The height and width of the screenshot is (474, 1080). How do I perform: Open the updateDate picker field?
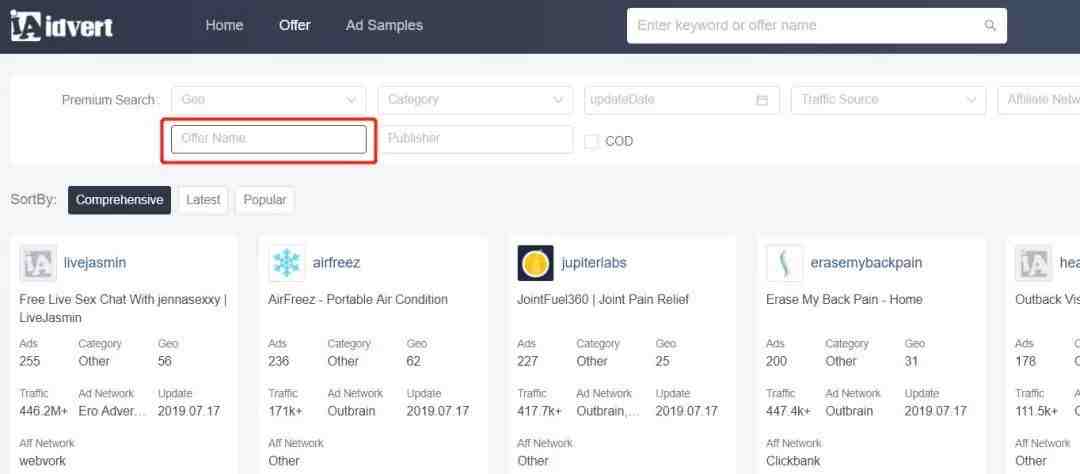682,100
